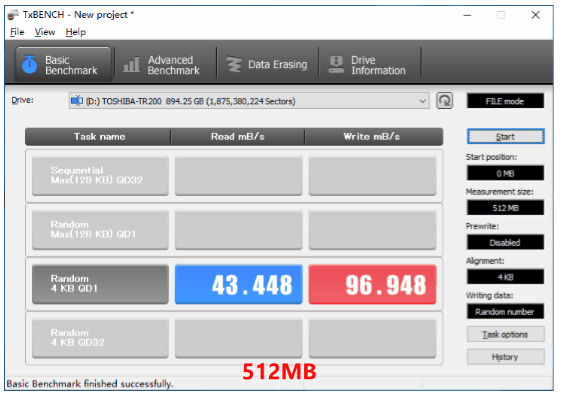This screenshot has height=396, width=562.
Task: Toggle the Random 4 KB QD32 task
Action: click(x=100, y=338)
